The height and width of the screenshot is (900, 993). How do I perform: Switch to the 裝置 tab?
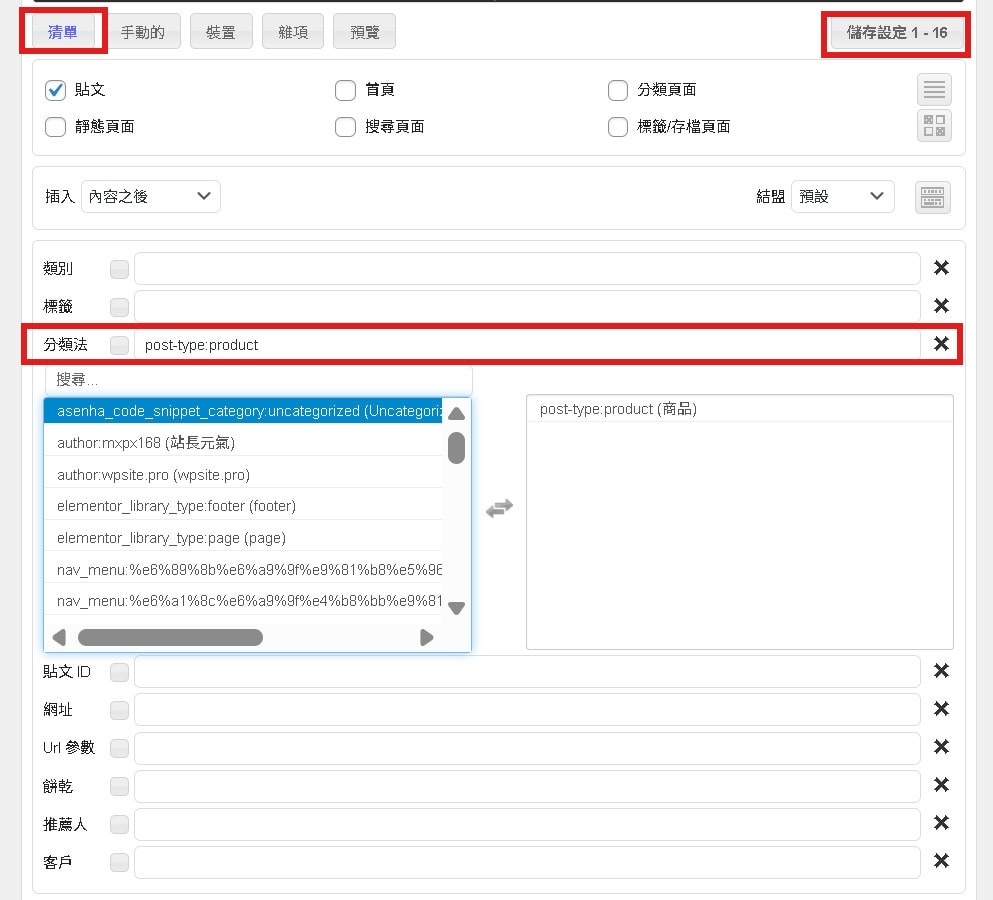tap(221, 32)
